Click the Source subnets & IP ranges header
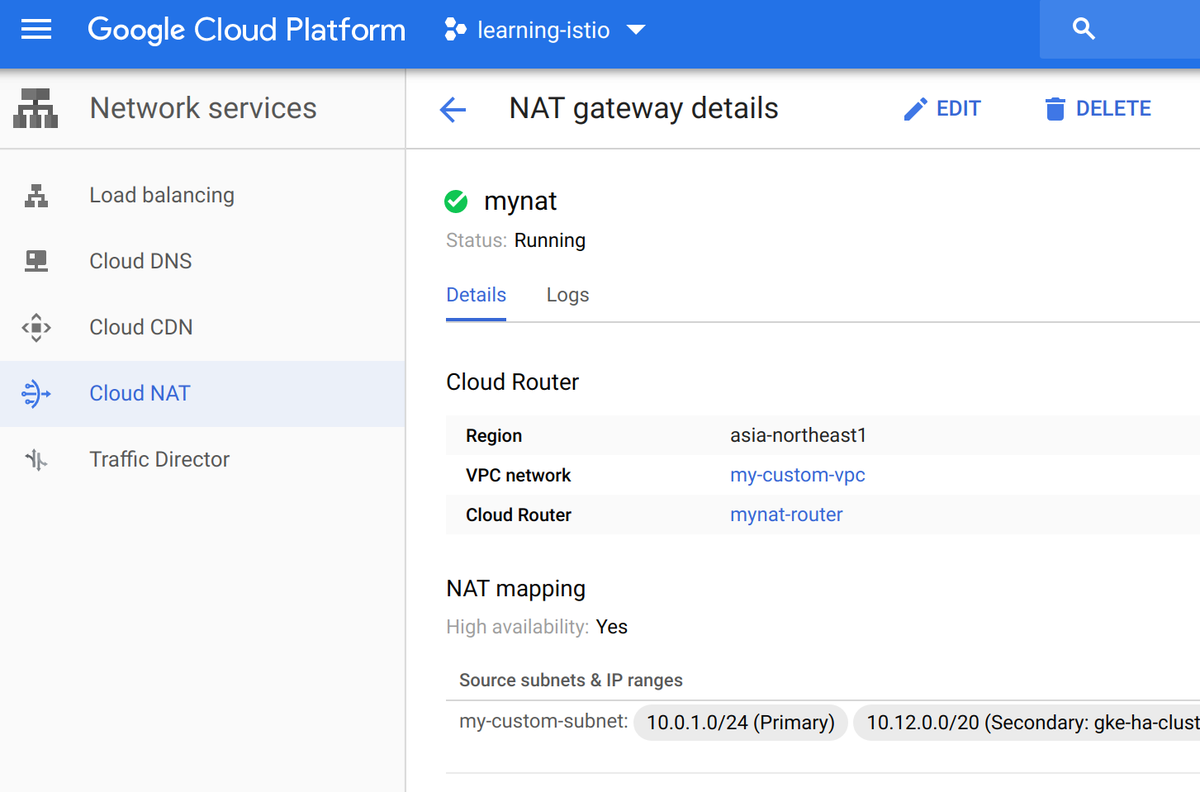 click(571, 680)
